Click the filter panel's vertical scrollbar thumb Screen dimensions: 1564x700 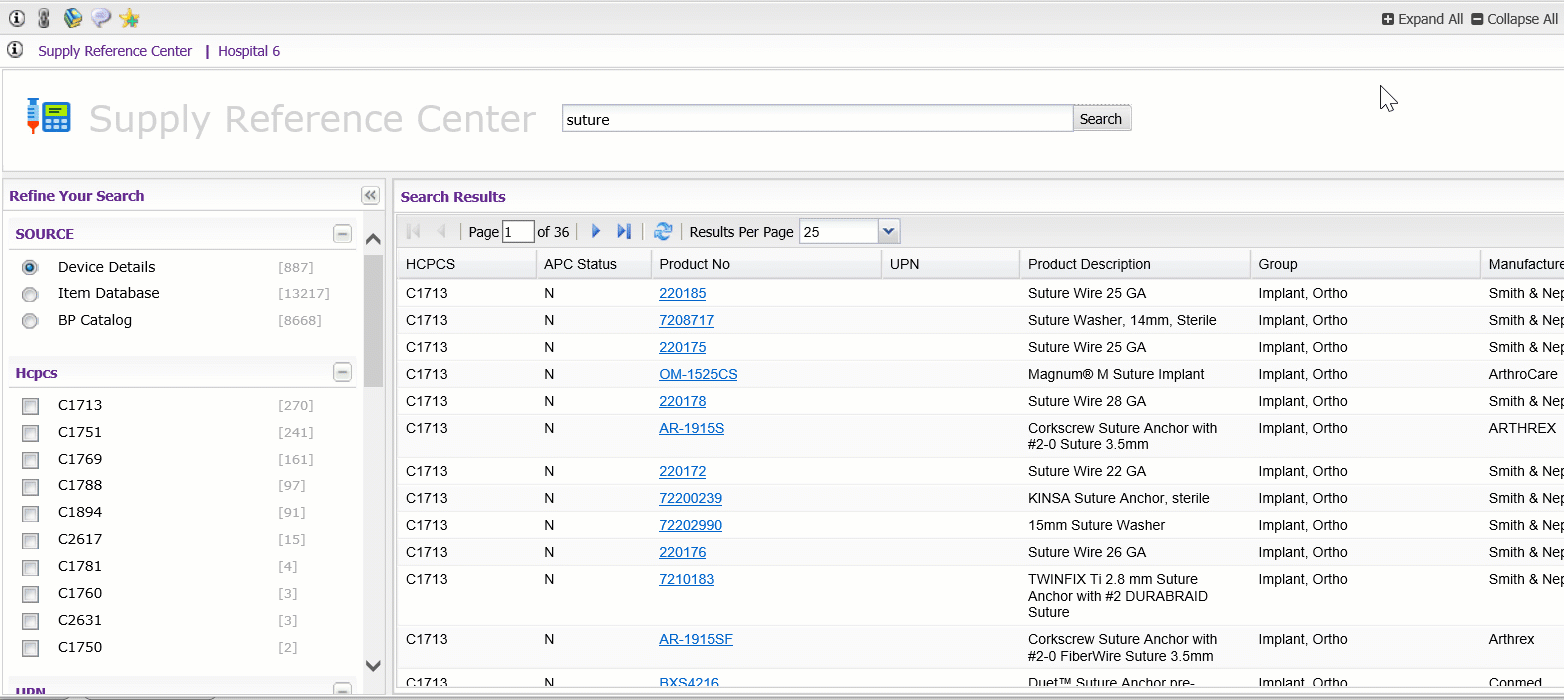[373, 320]
